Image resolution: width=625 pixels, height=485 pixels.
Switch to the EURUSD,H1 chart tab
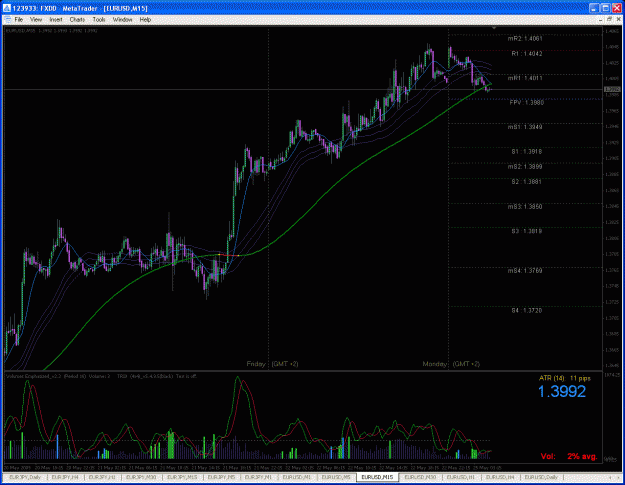461,477
